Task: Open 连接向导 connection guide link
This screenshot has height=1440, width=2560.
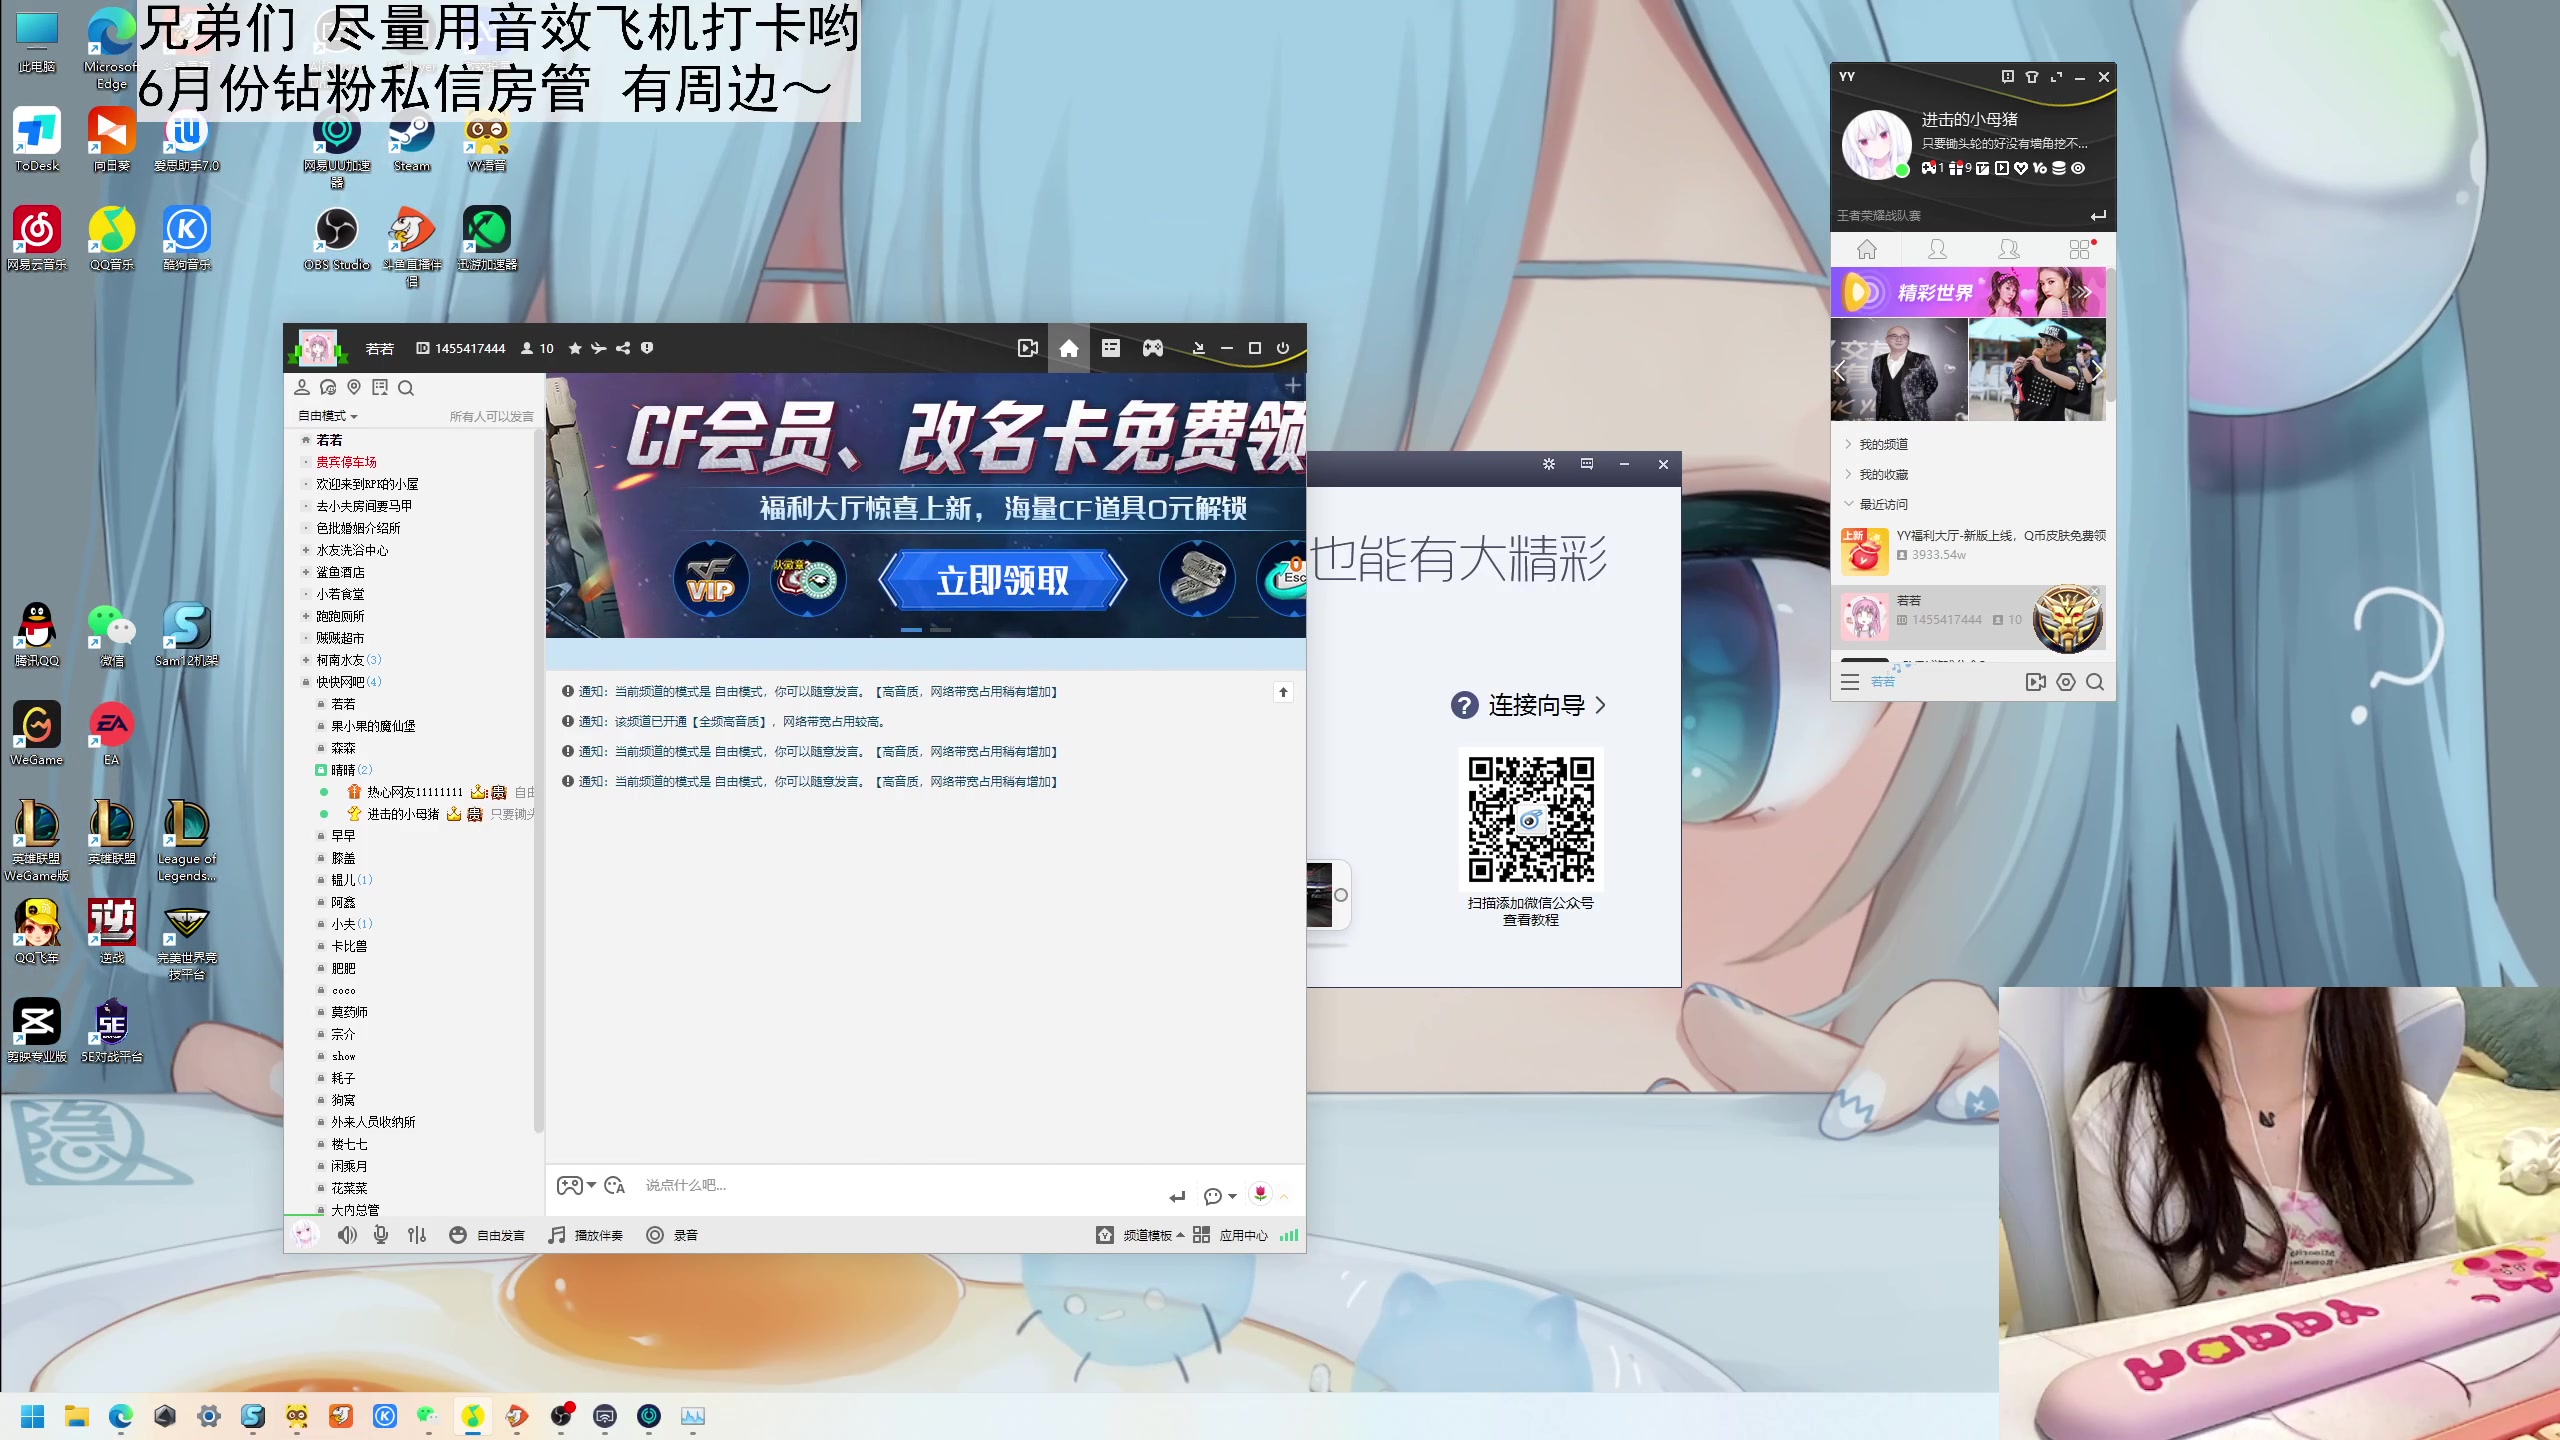Action: [1529, 705]
